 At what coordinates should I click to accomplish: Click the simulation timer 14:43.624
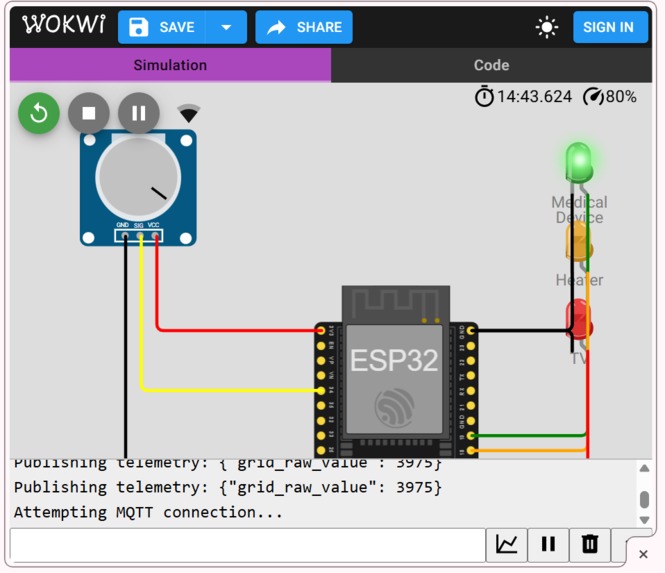pyautogui.click(x=523, y=97)
